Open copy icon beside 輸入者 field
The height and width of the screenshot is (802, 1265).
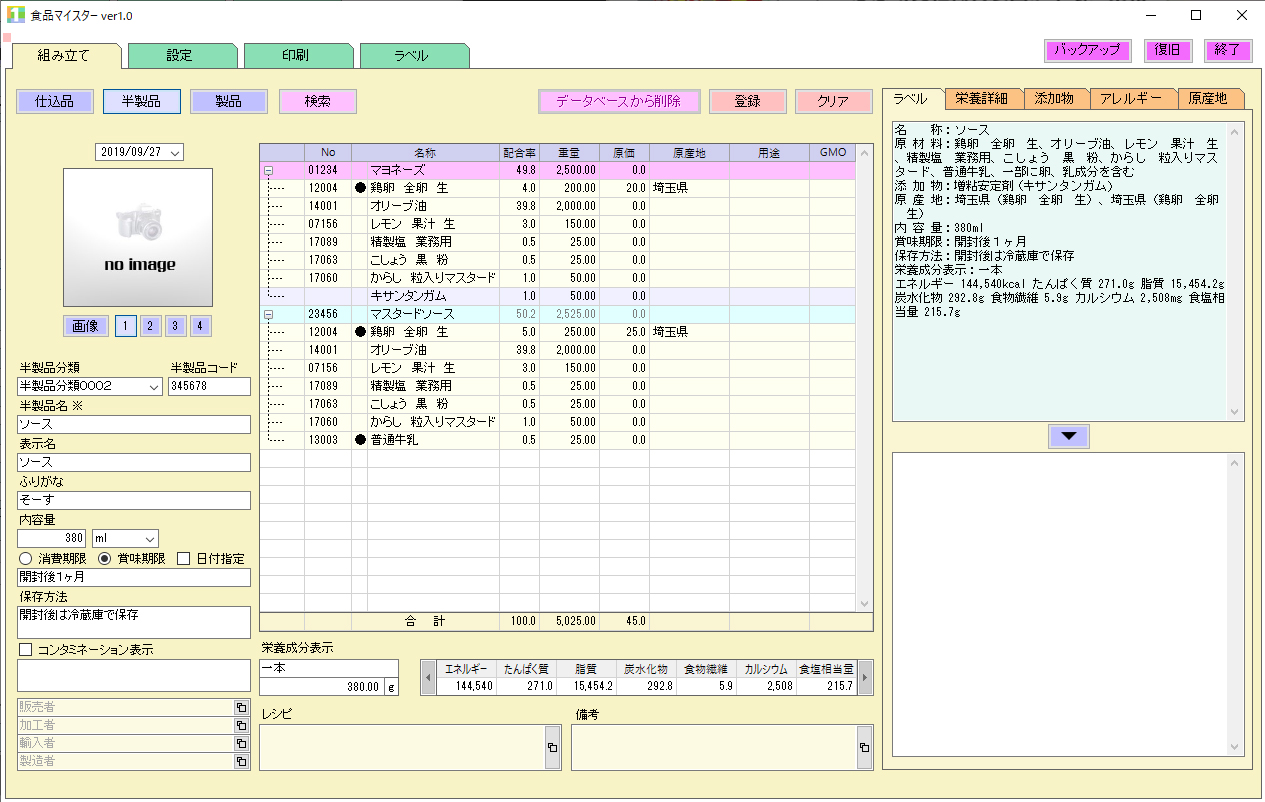[241, 743]
